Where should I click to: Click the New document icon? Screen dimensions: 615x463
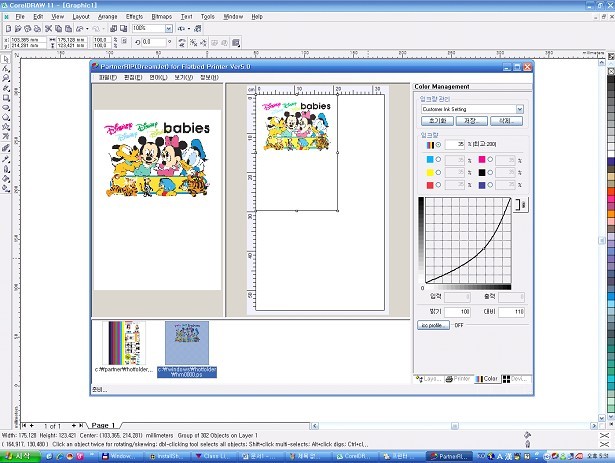(x=8, y=29)
